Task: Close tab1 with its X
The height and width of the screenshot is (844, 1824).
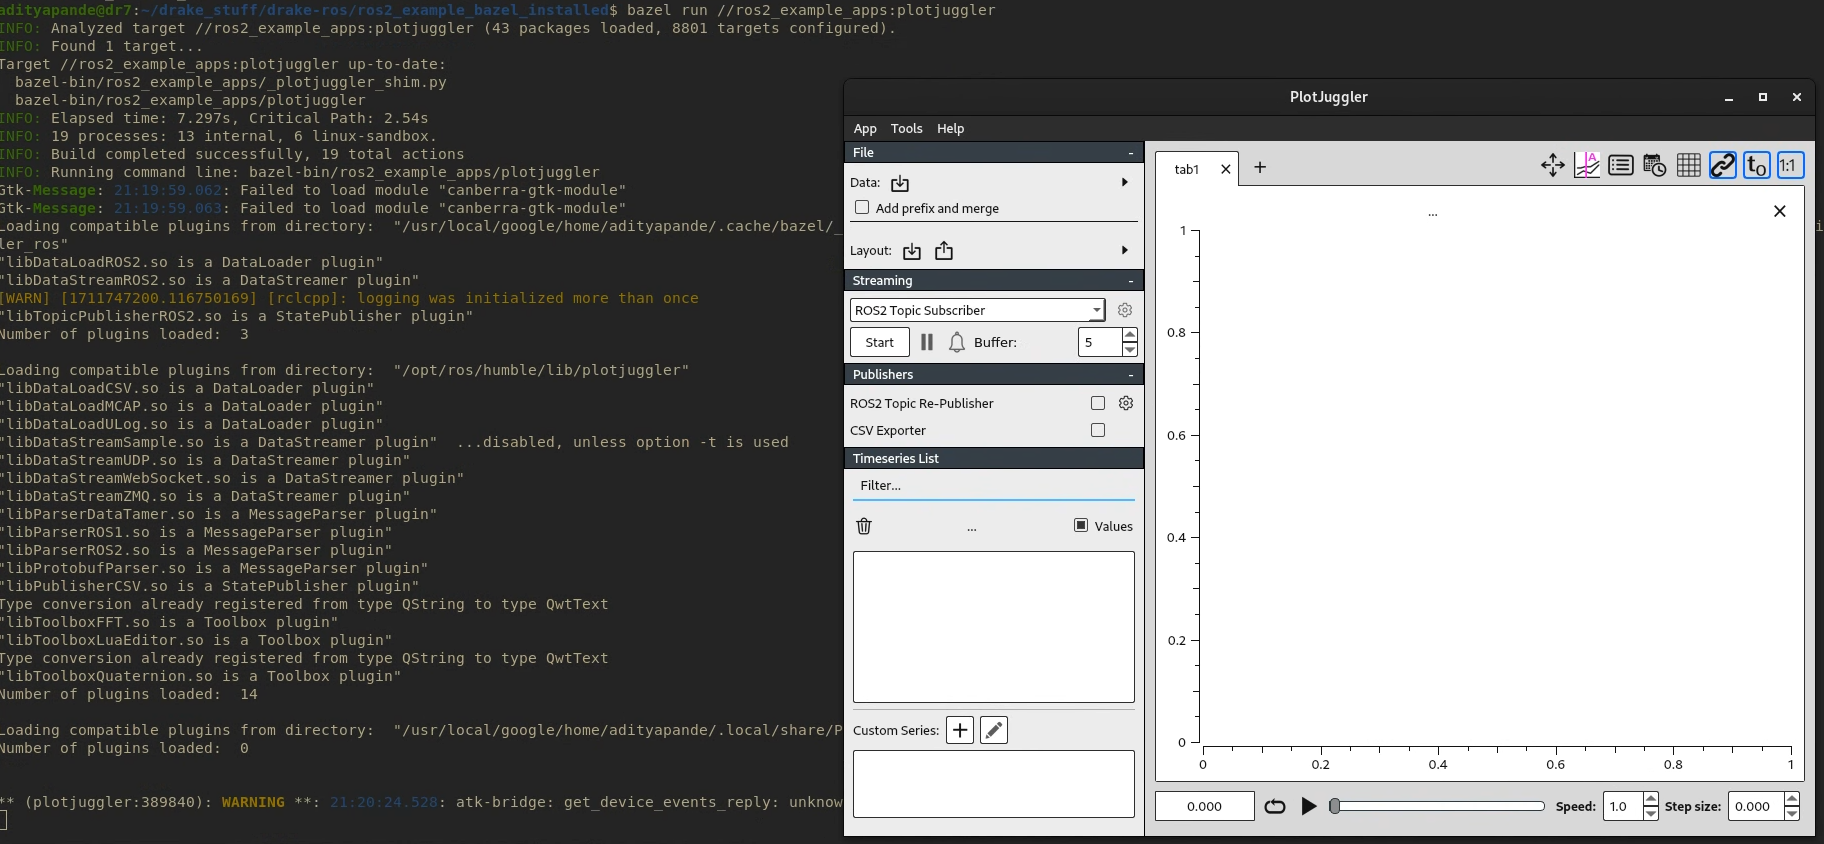Action: click(1226, 169)
